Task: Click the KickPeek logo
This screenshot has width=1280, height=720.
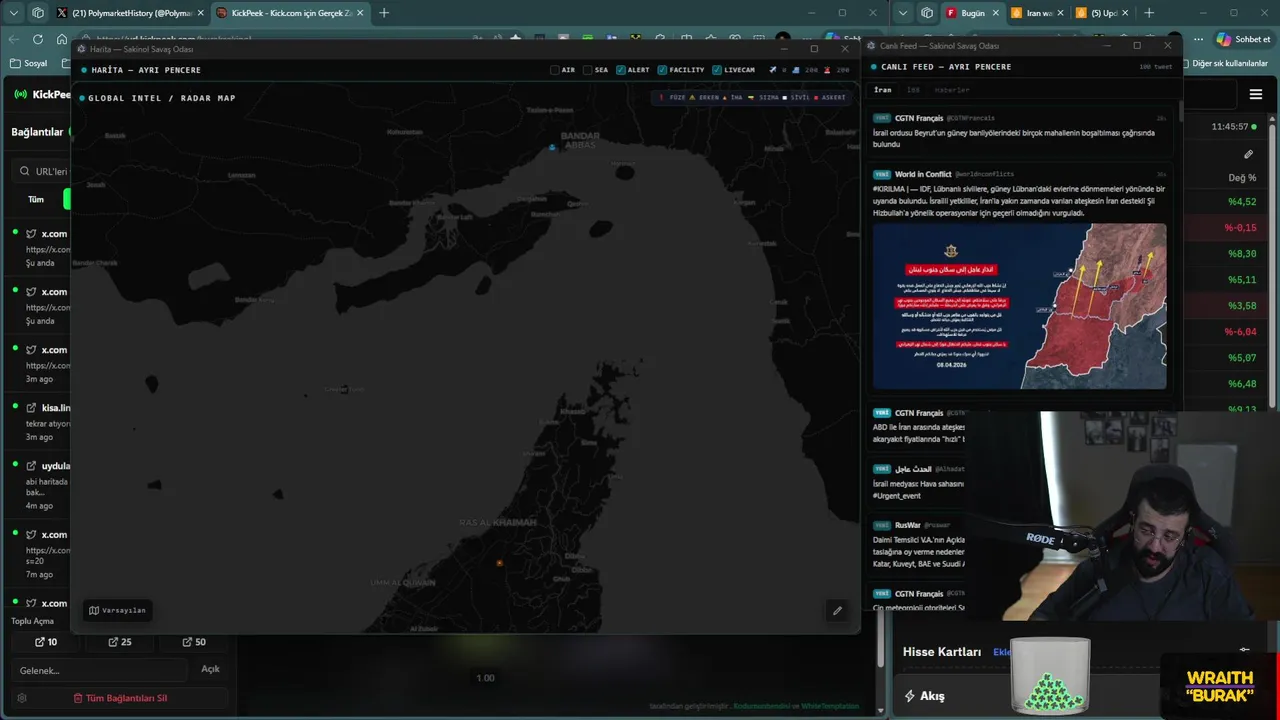Action: (x=42, y=95)
